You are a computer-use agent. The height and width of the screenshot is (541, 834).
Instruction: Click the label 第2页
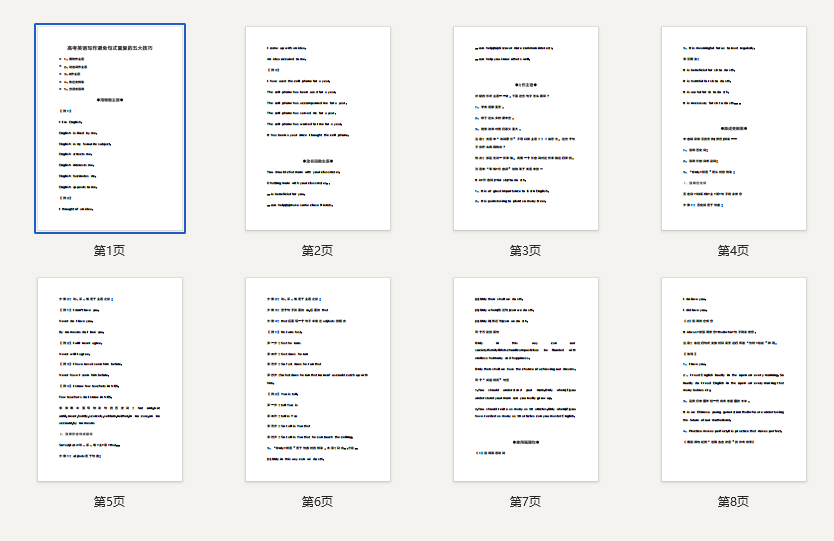tap(318, 251)
